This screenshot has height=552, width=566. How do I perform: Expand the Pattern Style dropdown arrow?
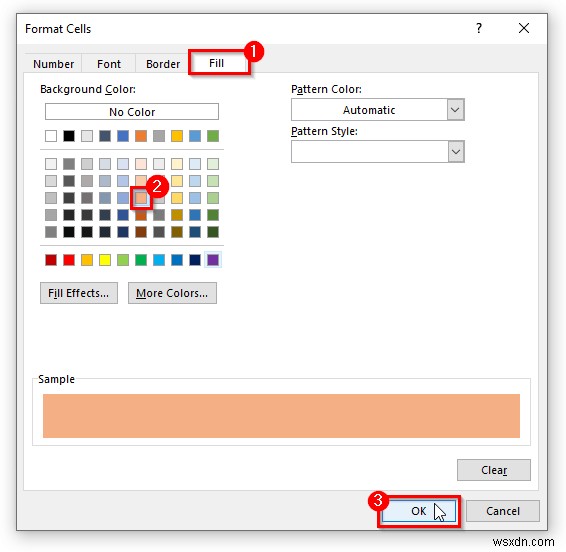click(456, 152)
